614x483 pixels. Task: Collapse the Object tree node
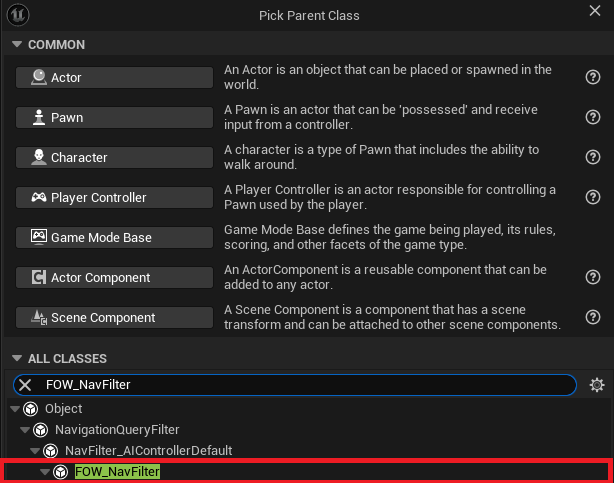[15, 409]
